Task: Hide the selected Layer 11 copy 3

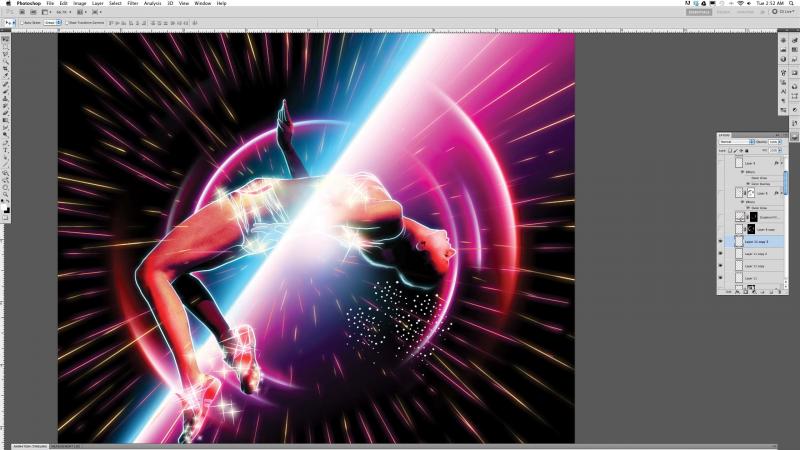Action: click(x=721, y=242)
